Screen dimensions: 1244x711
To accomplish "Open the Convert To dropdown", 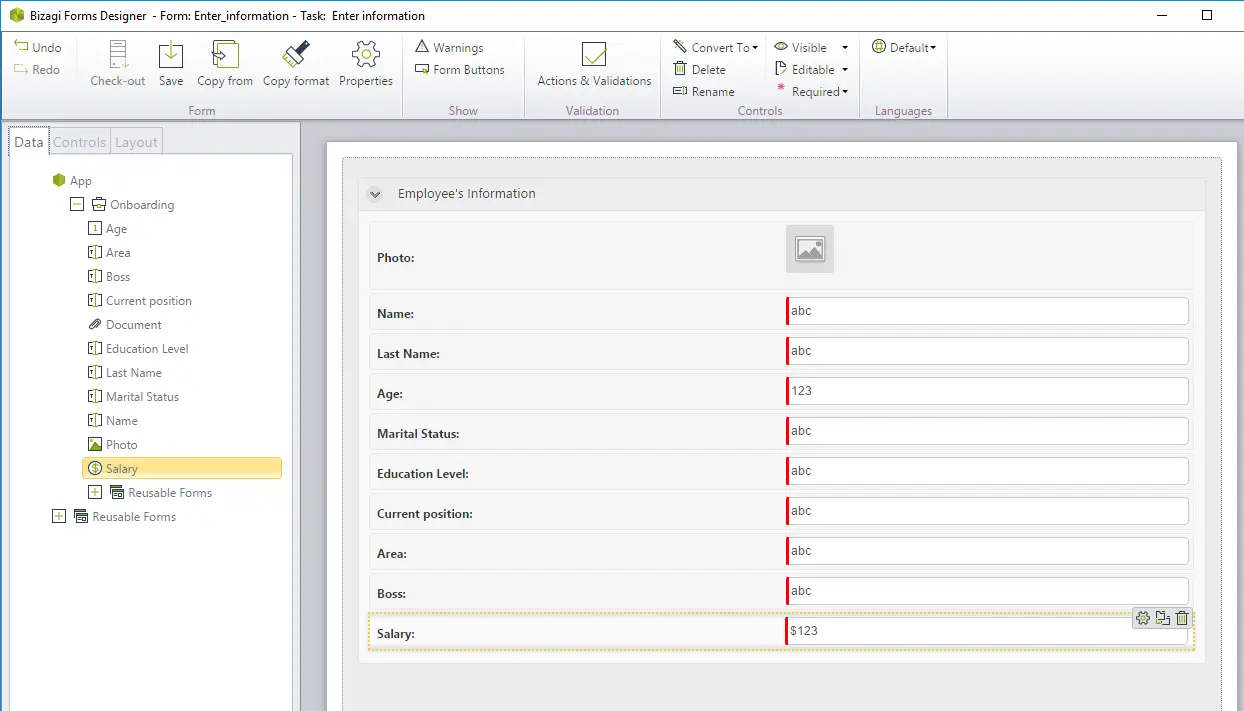I will point(716,47).
